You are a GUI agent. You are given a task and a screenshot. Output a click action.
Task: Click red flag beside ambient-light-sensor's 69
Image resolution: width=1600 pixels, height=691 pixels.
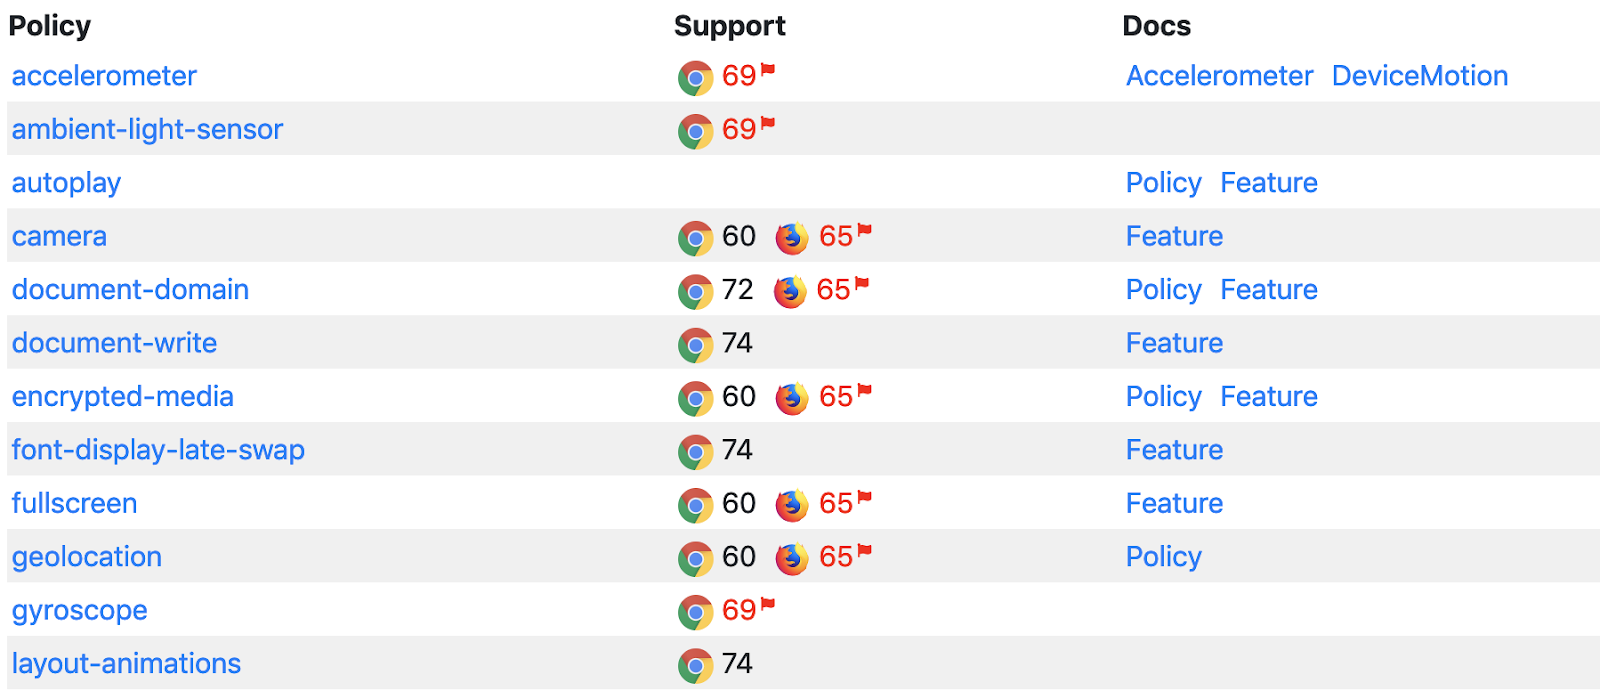click(768, 123)
